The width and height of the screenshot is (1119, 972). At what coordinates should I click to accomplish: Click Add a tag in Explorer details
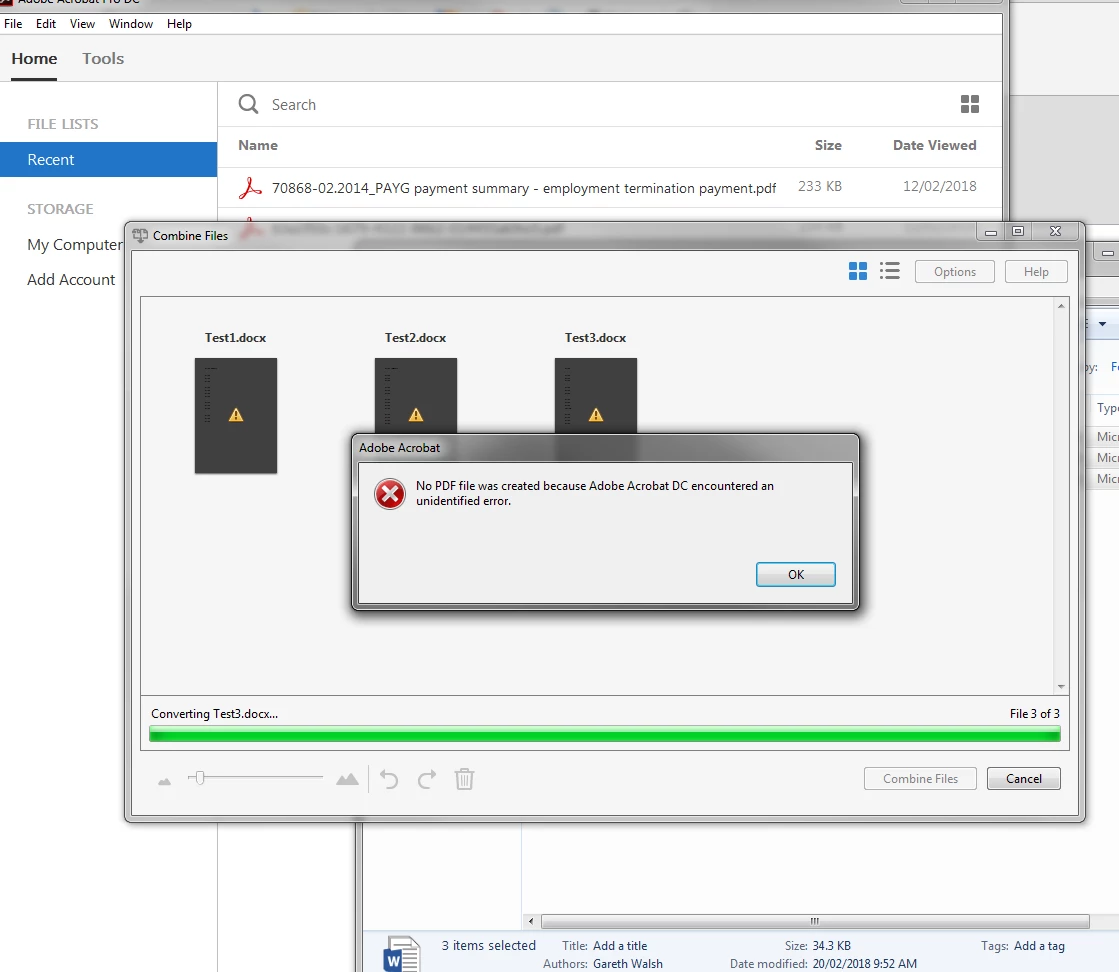(x=1039, y=946)
